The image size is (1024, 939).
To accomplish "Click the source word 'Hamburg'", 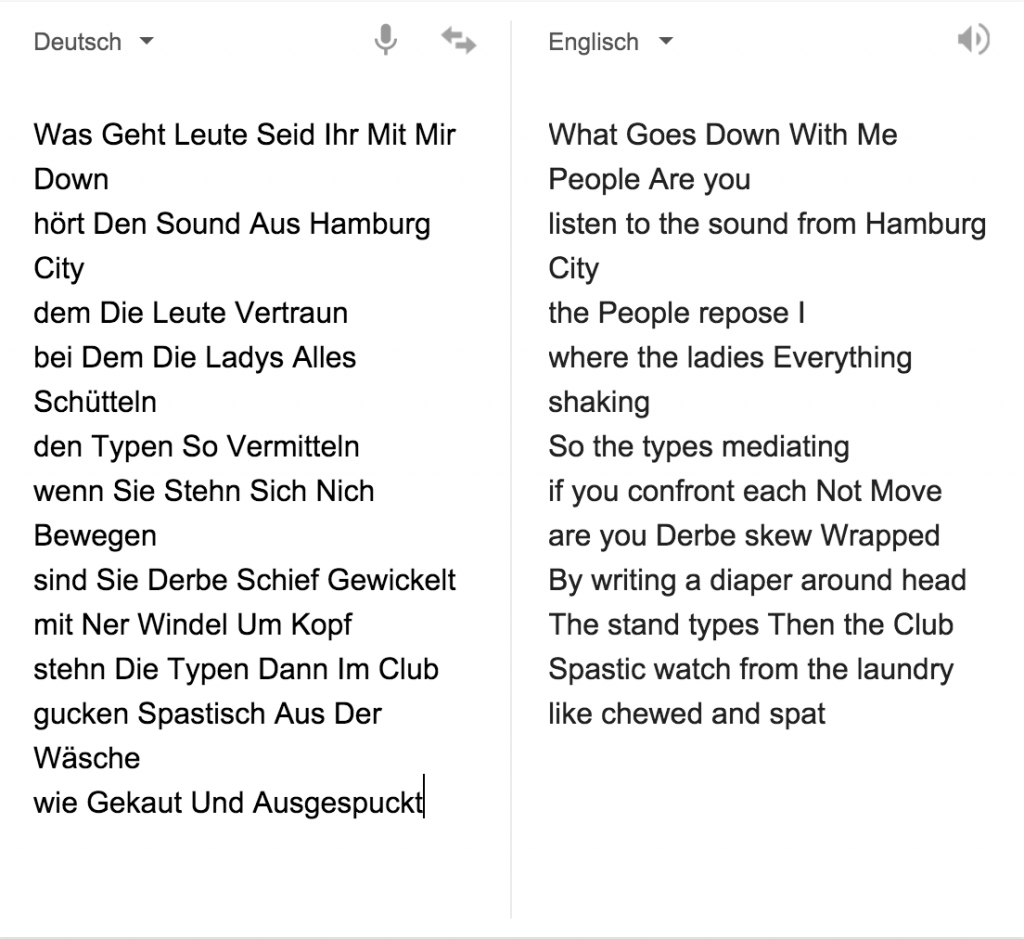I will point(370,225).
